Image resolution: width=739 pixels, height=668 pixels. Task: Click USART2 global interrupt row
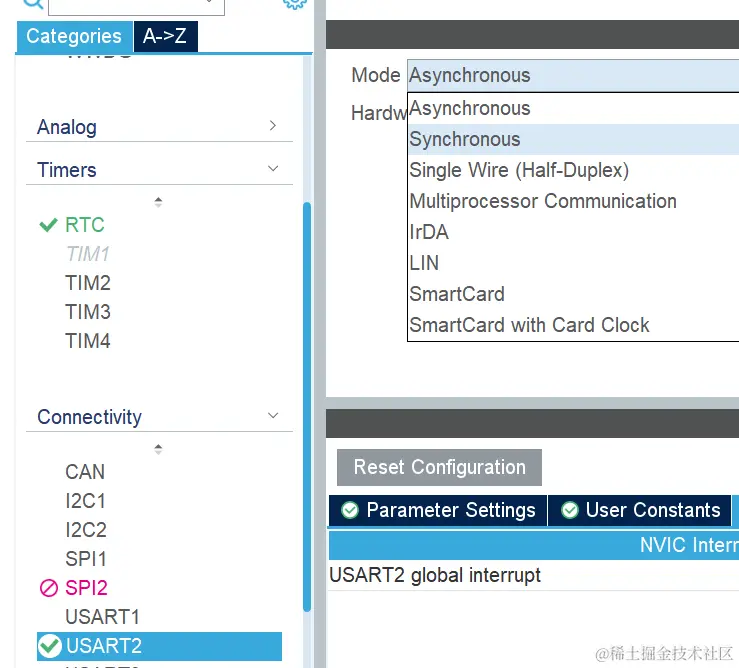[x=534, y=576]
